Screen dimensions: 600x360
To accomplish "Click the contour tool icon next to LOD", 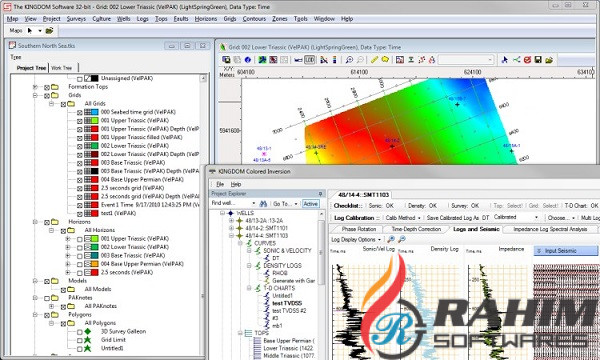I will pyautogui.click(x=324, y=60).
